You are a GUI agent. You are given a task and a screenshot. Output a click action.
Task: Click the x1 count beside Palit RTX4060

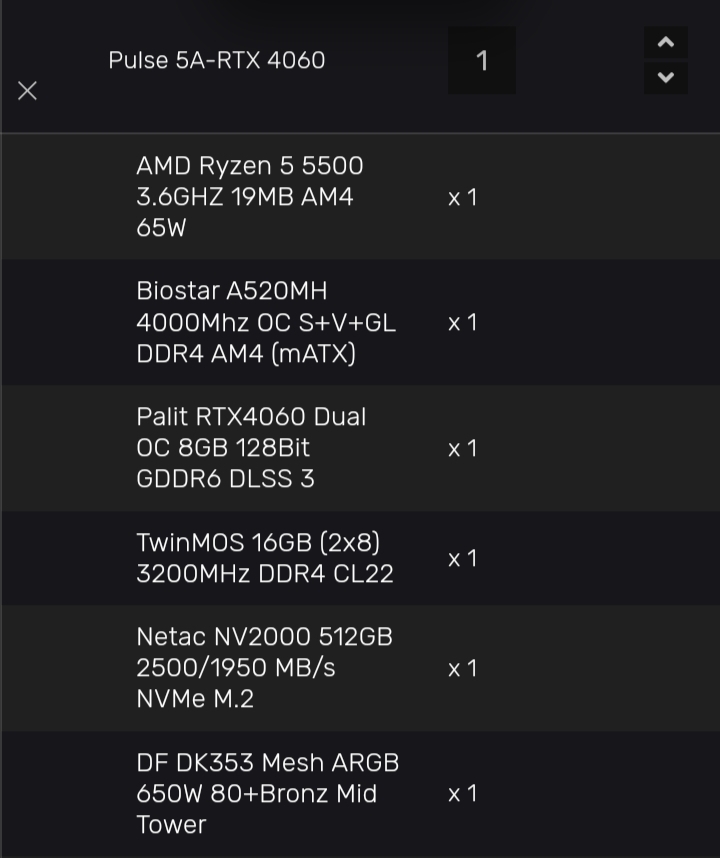(463, 449)
